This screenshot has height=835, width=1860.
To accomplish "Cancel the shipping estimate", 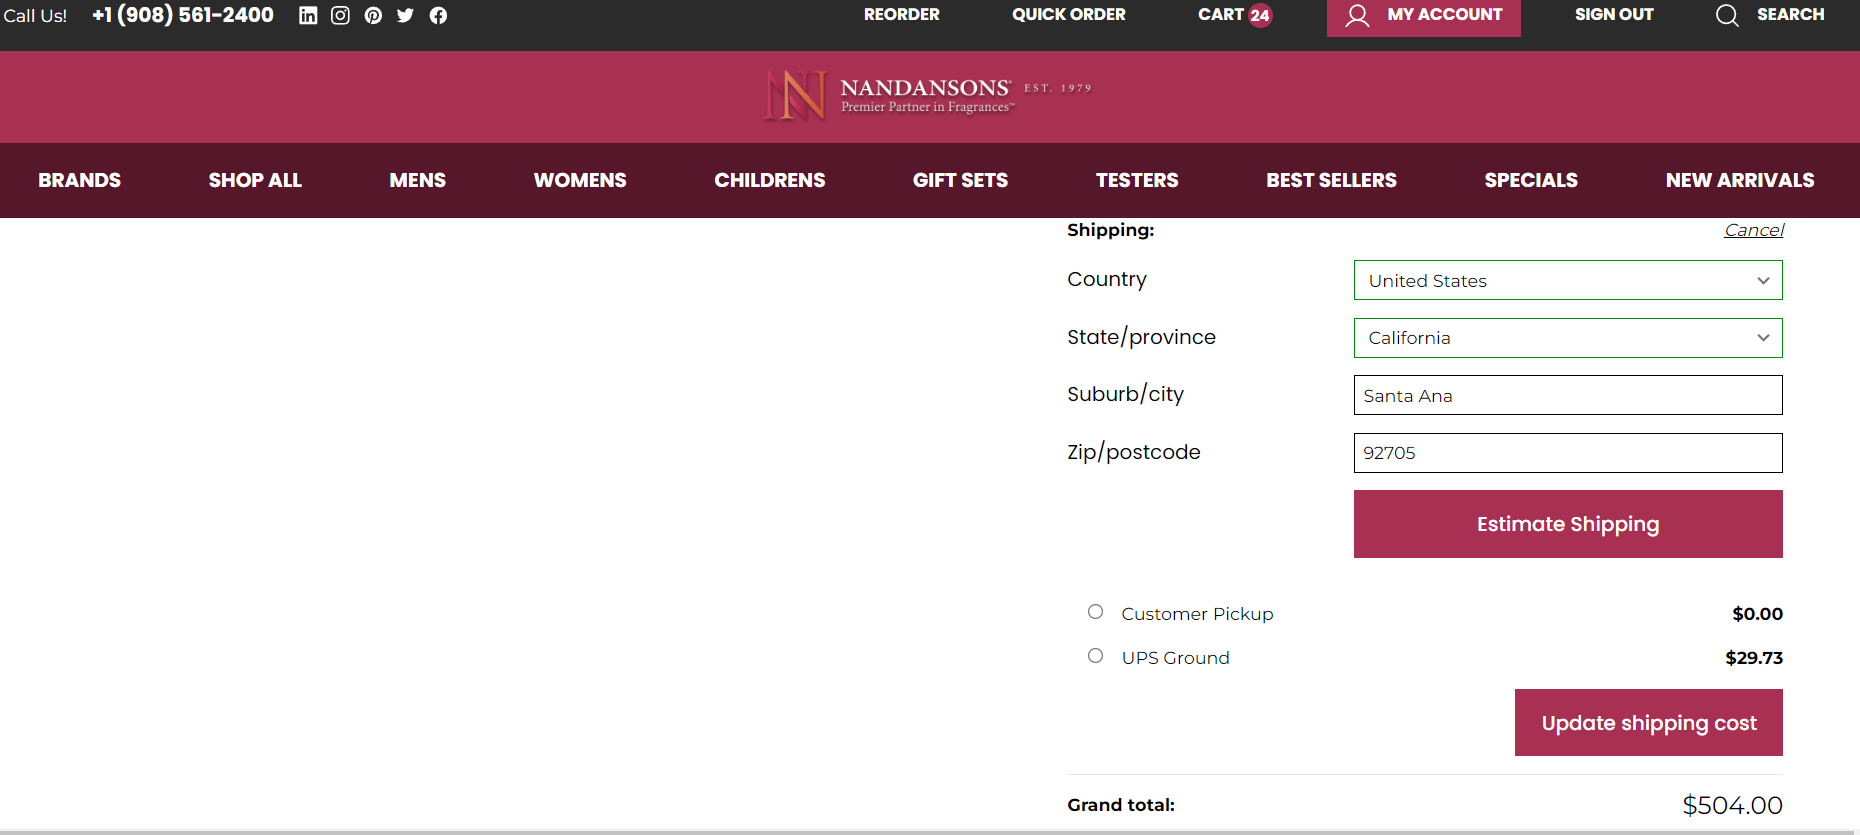I will tap(1754, 230).
